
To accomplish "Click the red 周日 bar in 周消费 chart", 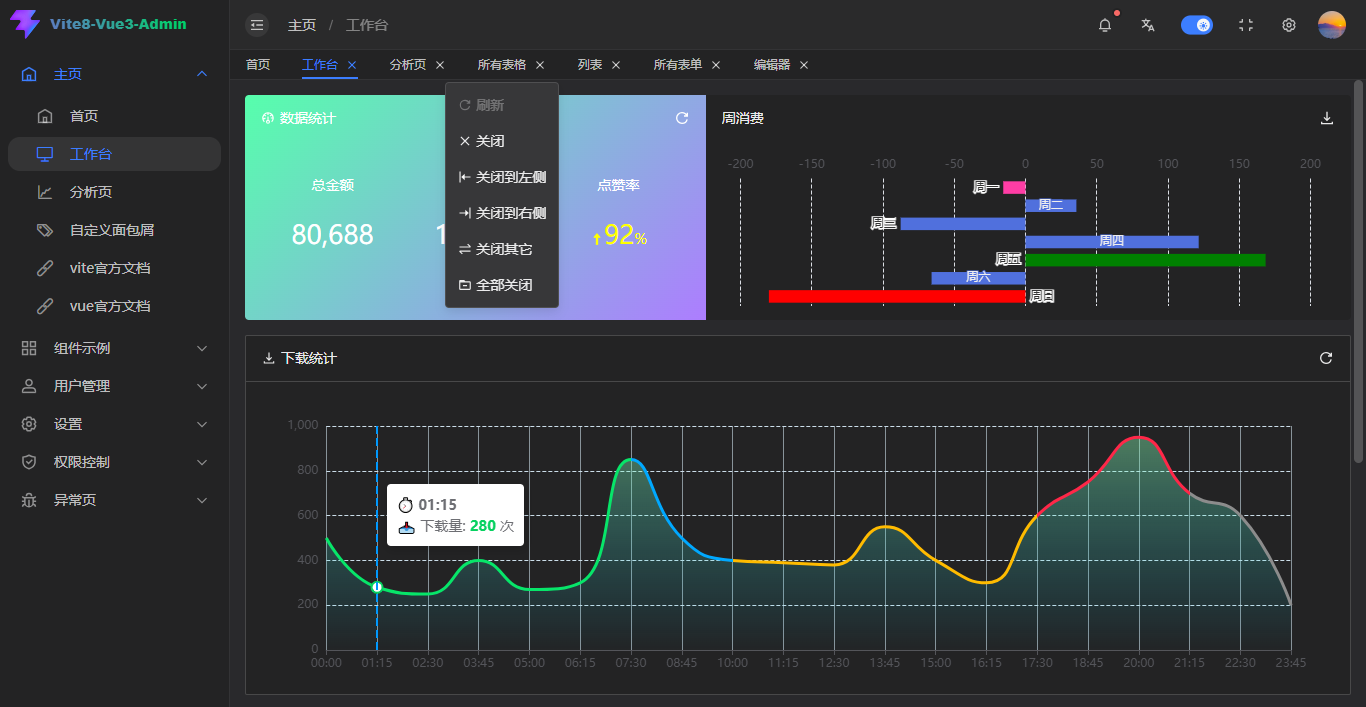I will (897, 296).
